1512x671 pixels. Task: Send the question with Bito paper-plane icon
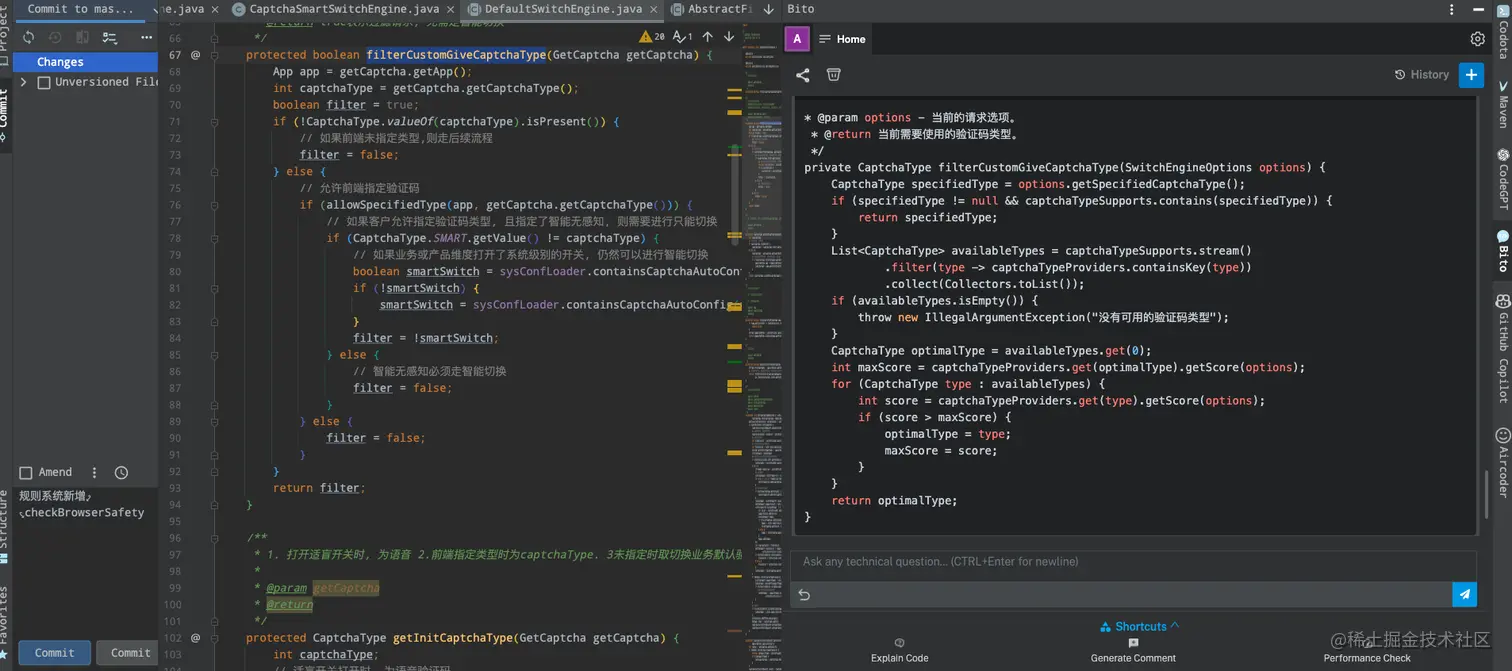coord(1464,594)
